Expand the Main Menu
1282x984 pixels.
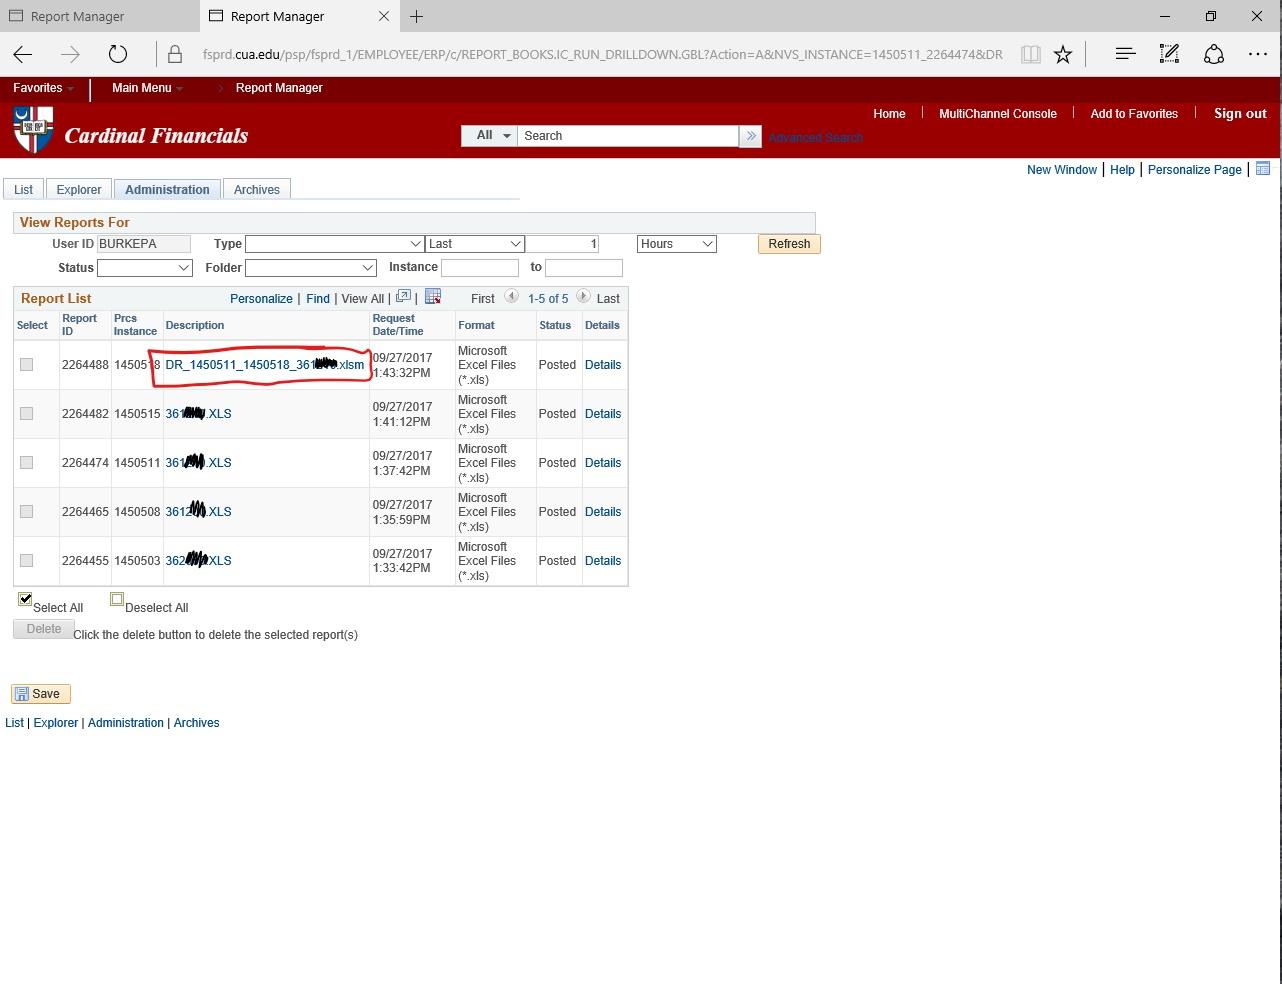tap(147, 88)
